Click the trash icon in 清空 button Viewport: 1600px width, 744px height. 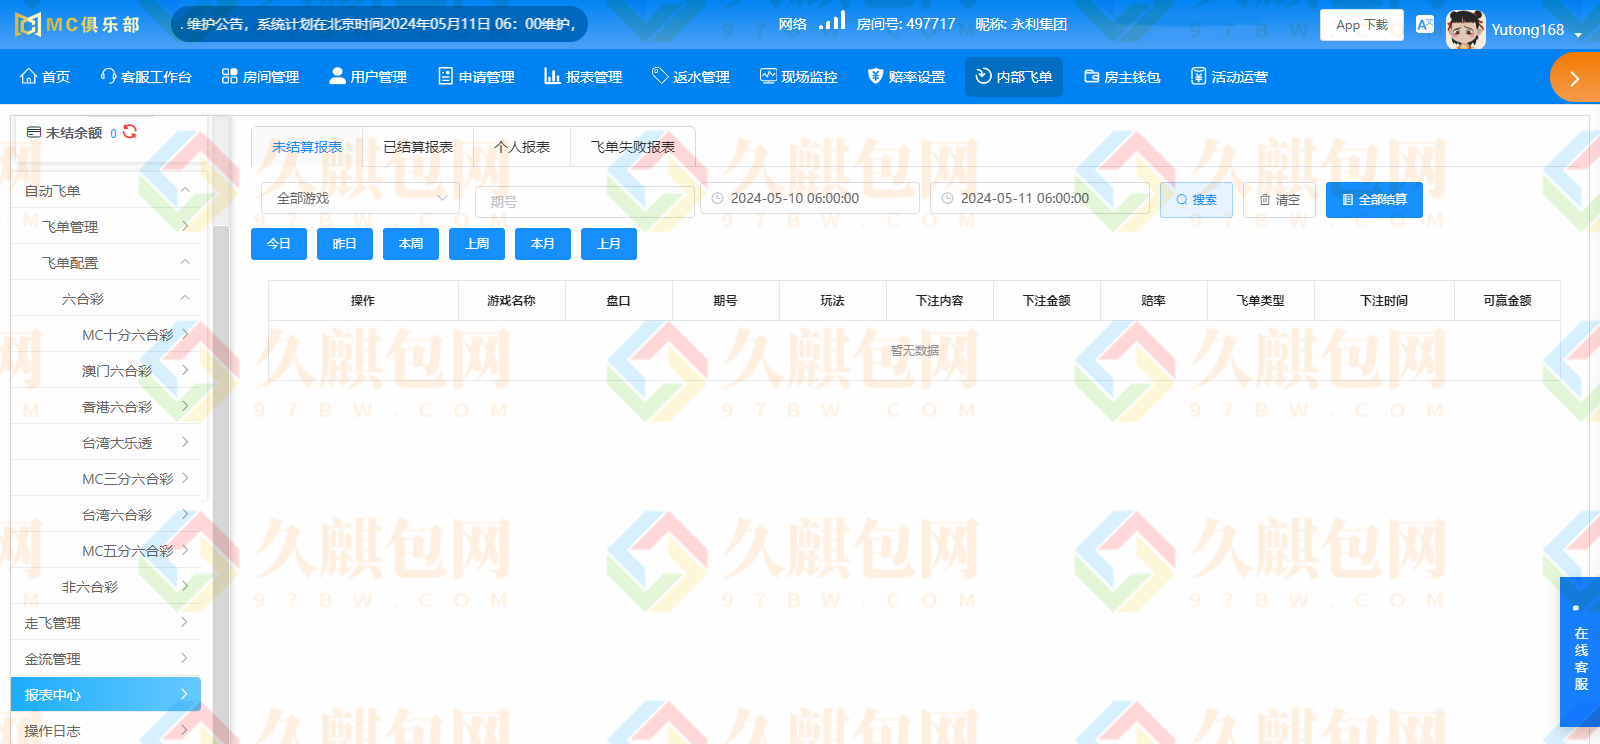click(x=1265, y=200)
